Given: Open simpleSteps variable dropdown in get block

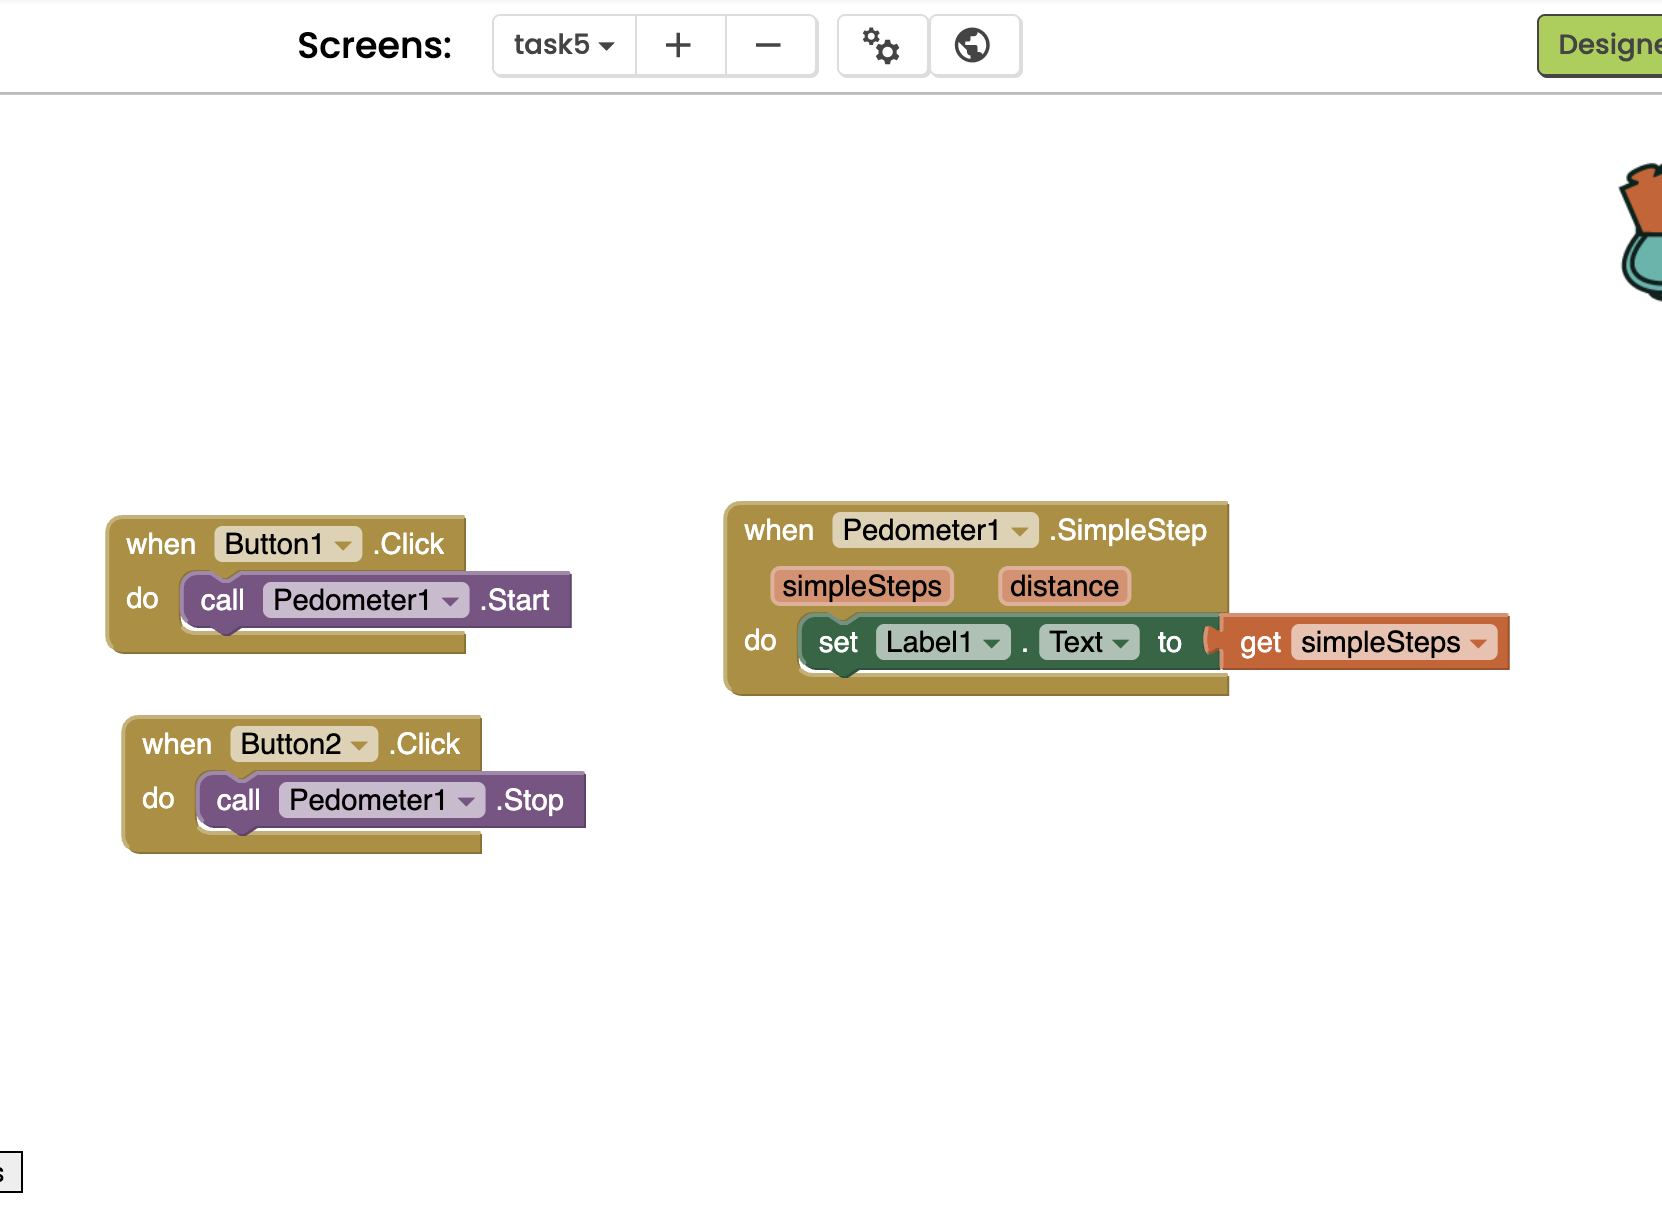Looking at the screenshot, I should coord(1394,642).
